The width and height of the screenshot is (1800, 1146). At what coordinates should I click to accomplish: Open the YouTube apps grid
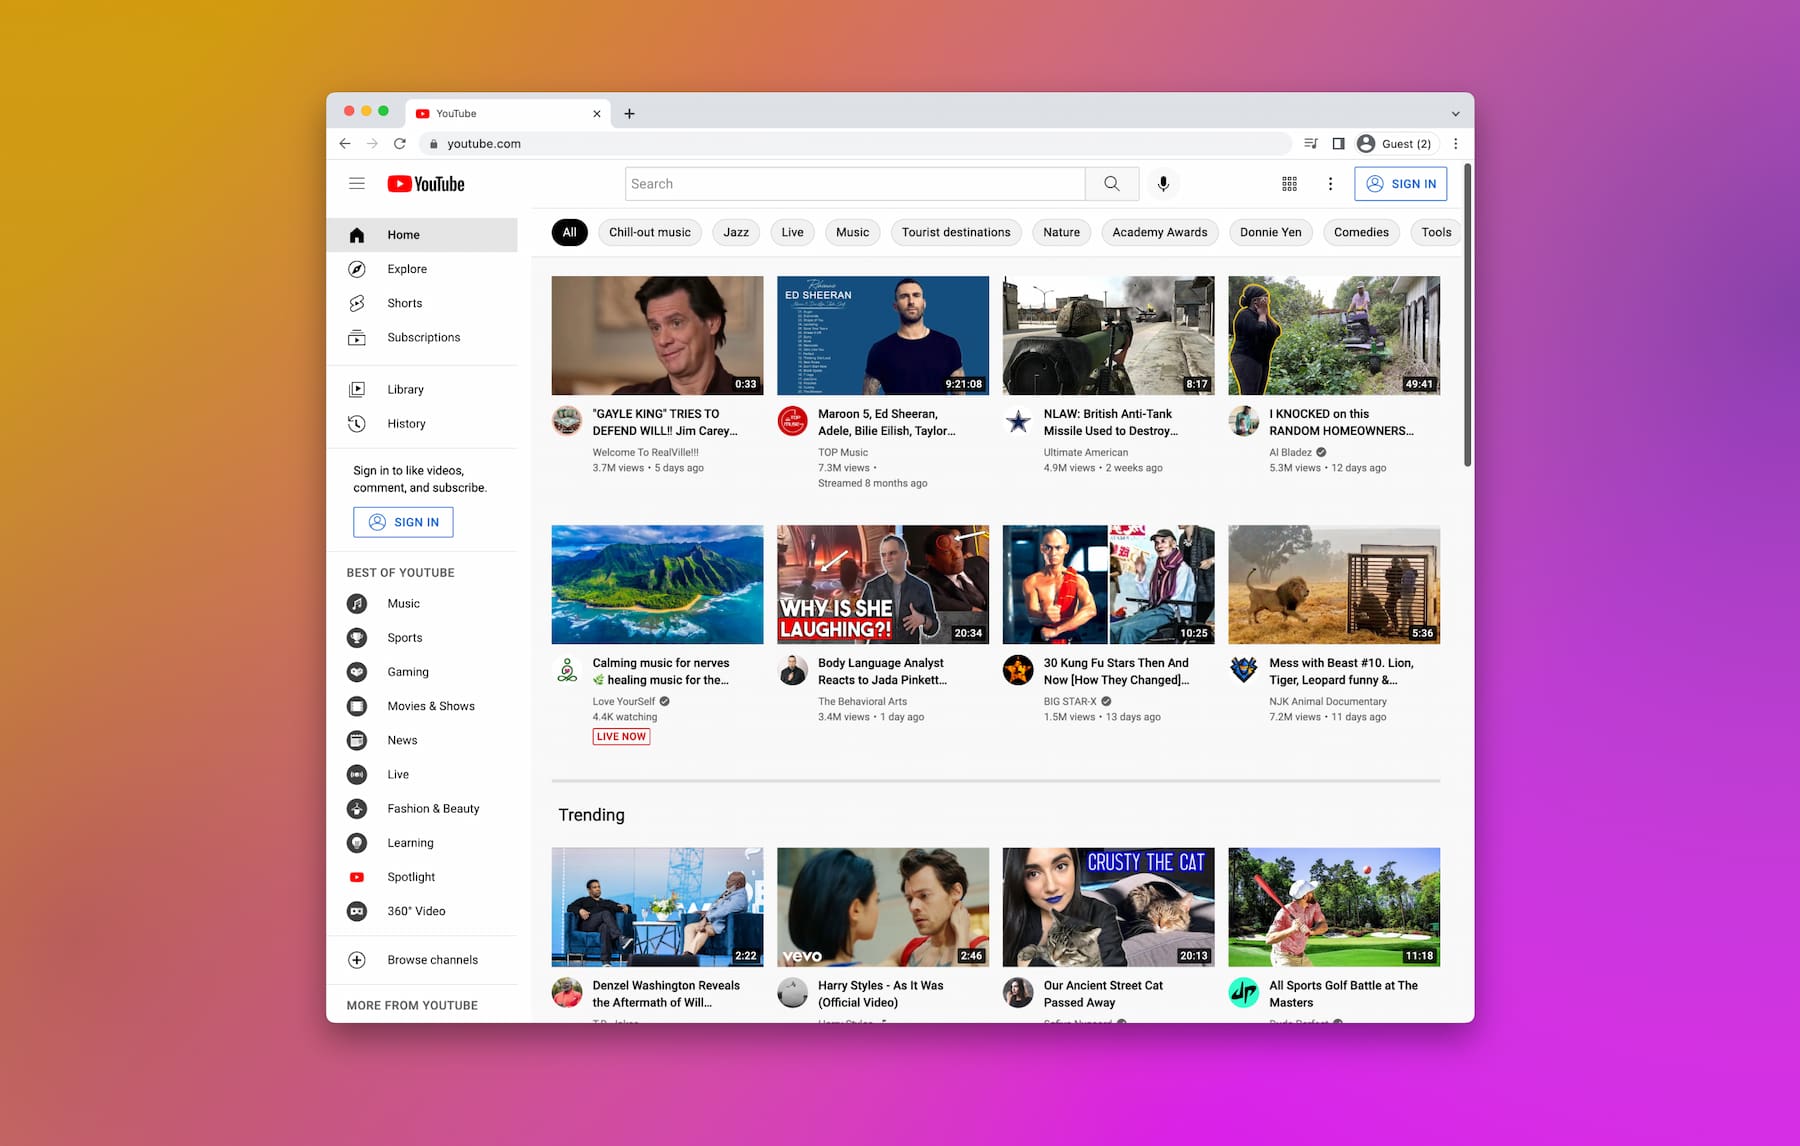tap(1289, 184)
